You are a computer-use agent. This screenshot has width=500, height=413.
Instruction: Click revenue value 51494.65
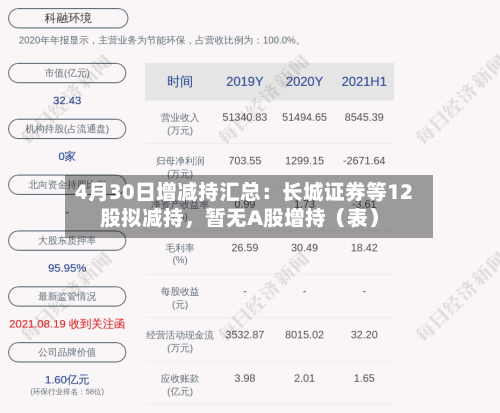(304, 117)
